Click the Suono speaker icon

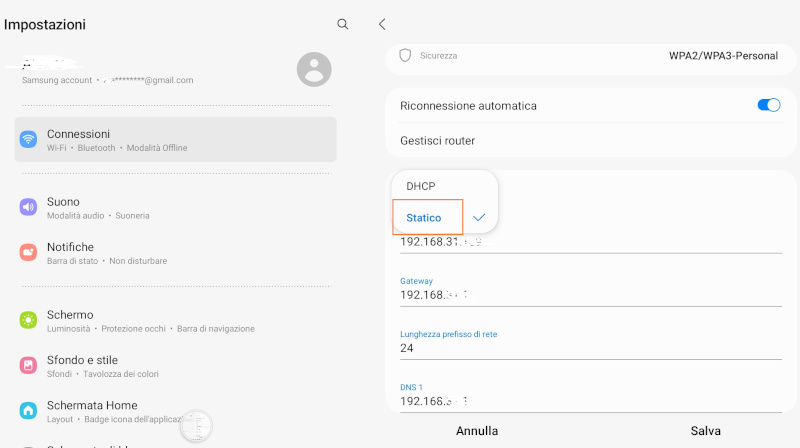click(x=28, y=207)
